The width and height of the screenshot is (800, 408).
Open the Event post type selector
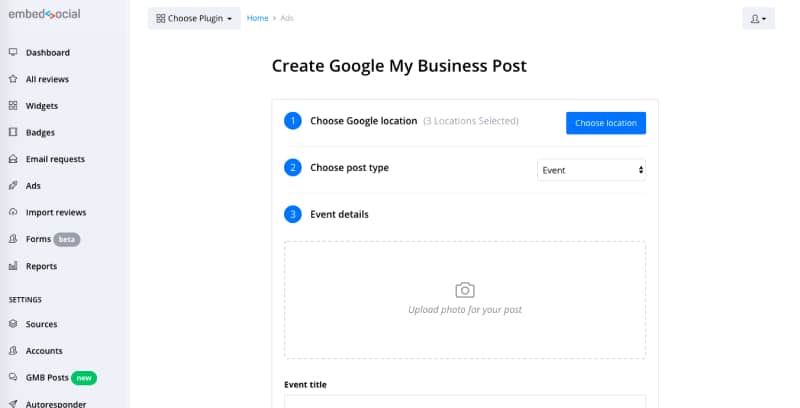click(591, 170)
